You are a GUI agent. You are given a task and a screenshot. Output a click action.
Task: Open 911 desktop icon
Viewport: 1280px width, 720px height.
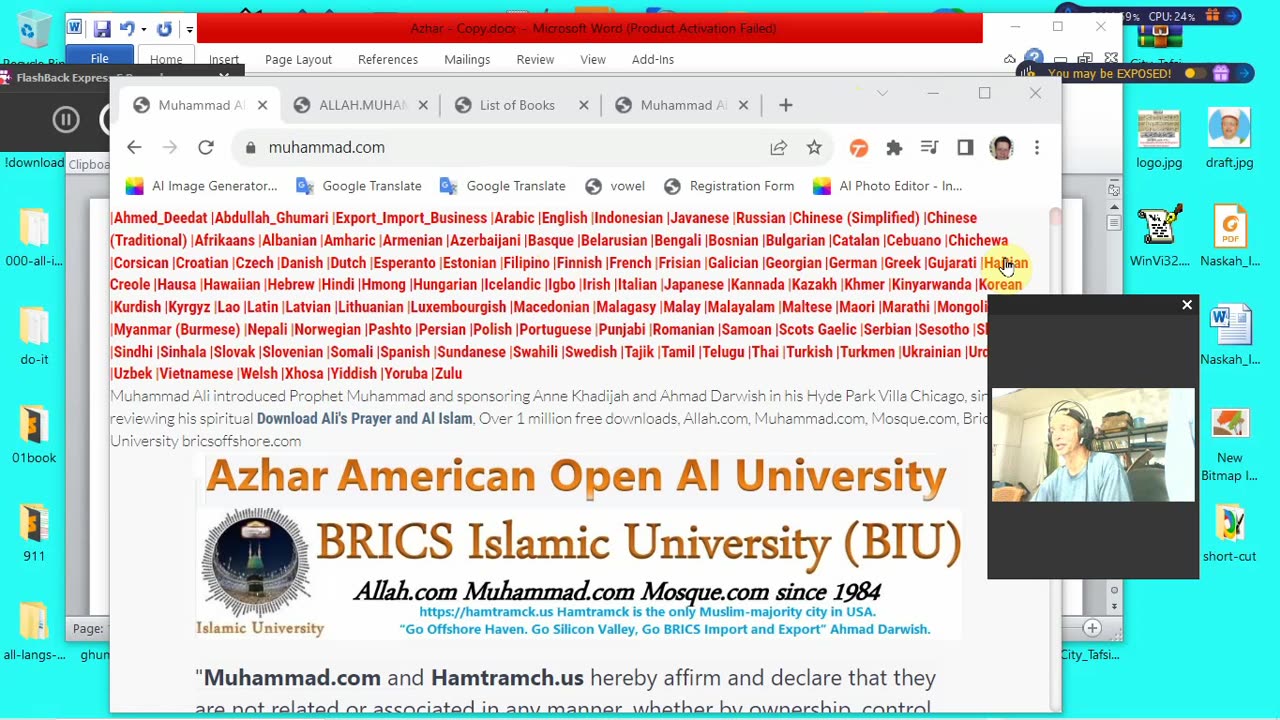34,531
